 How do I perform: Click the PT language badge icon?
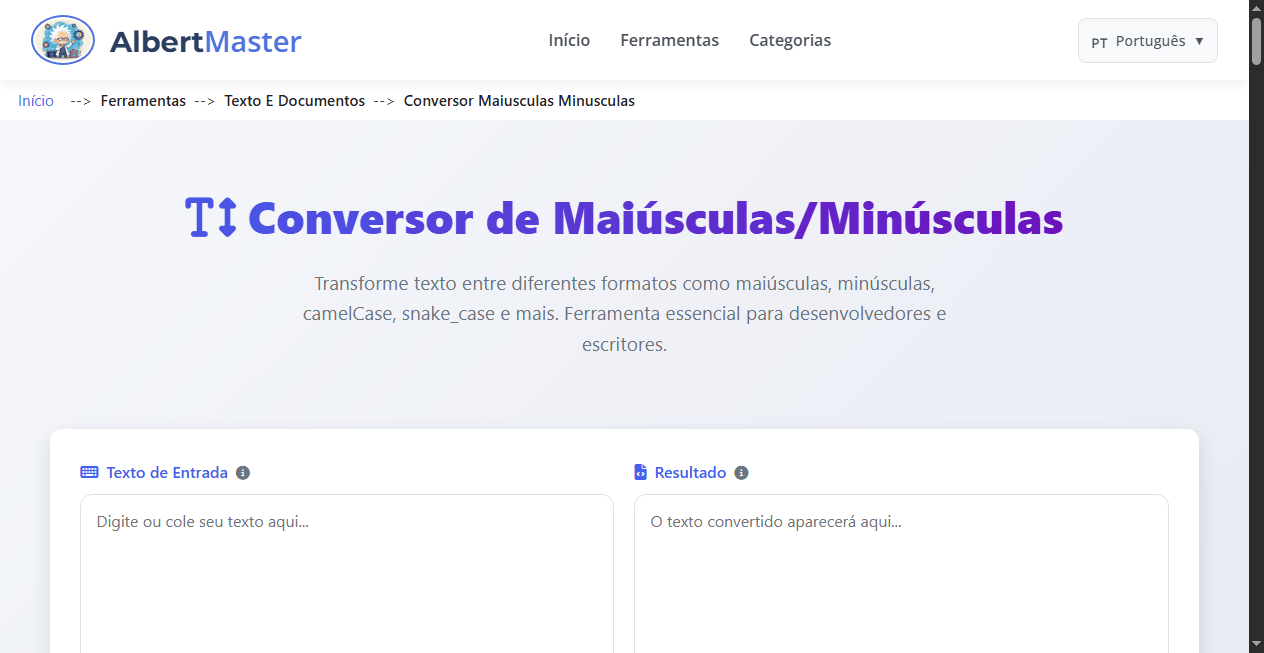click(x=1100, y=42)
